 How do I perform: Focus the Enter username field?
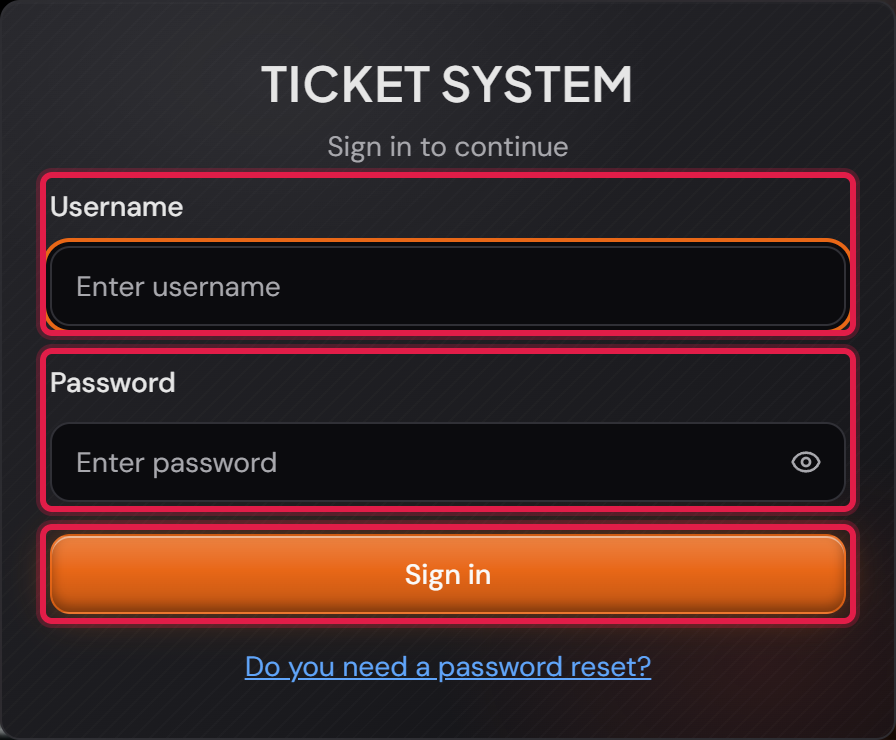point(447,286)
